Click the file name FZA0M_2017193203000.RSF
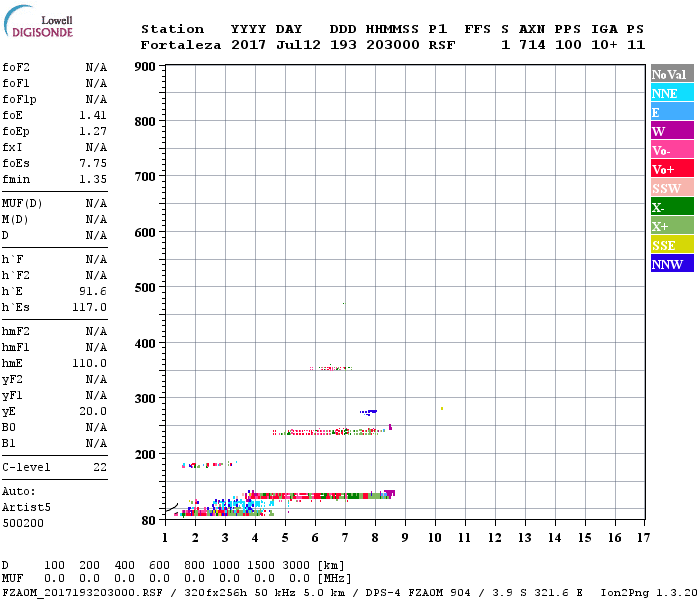 [x=83, y=593]
